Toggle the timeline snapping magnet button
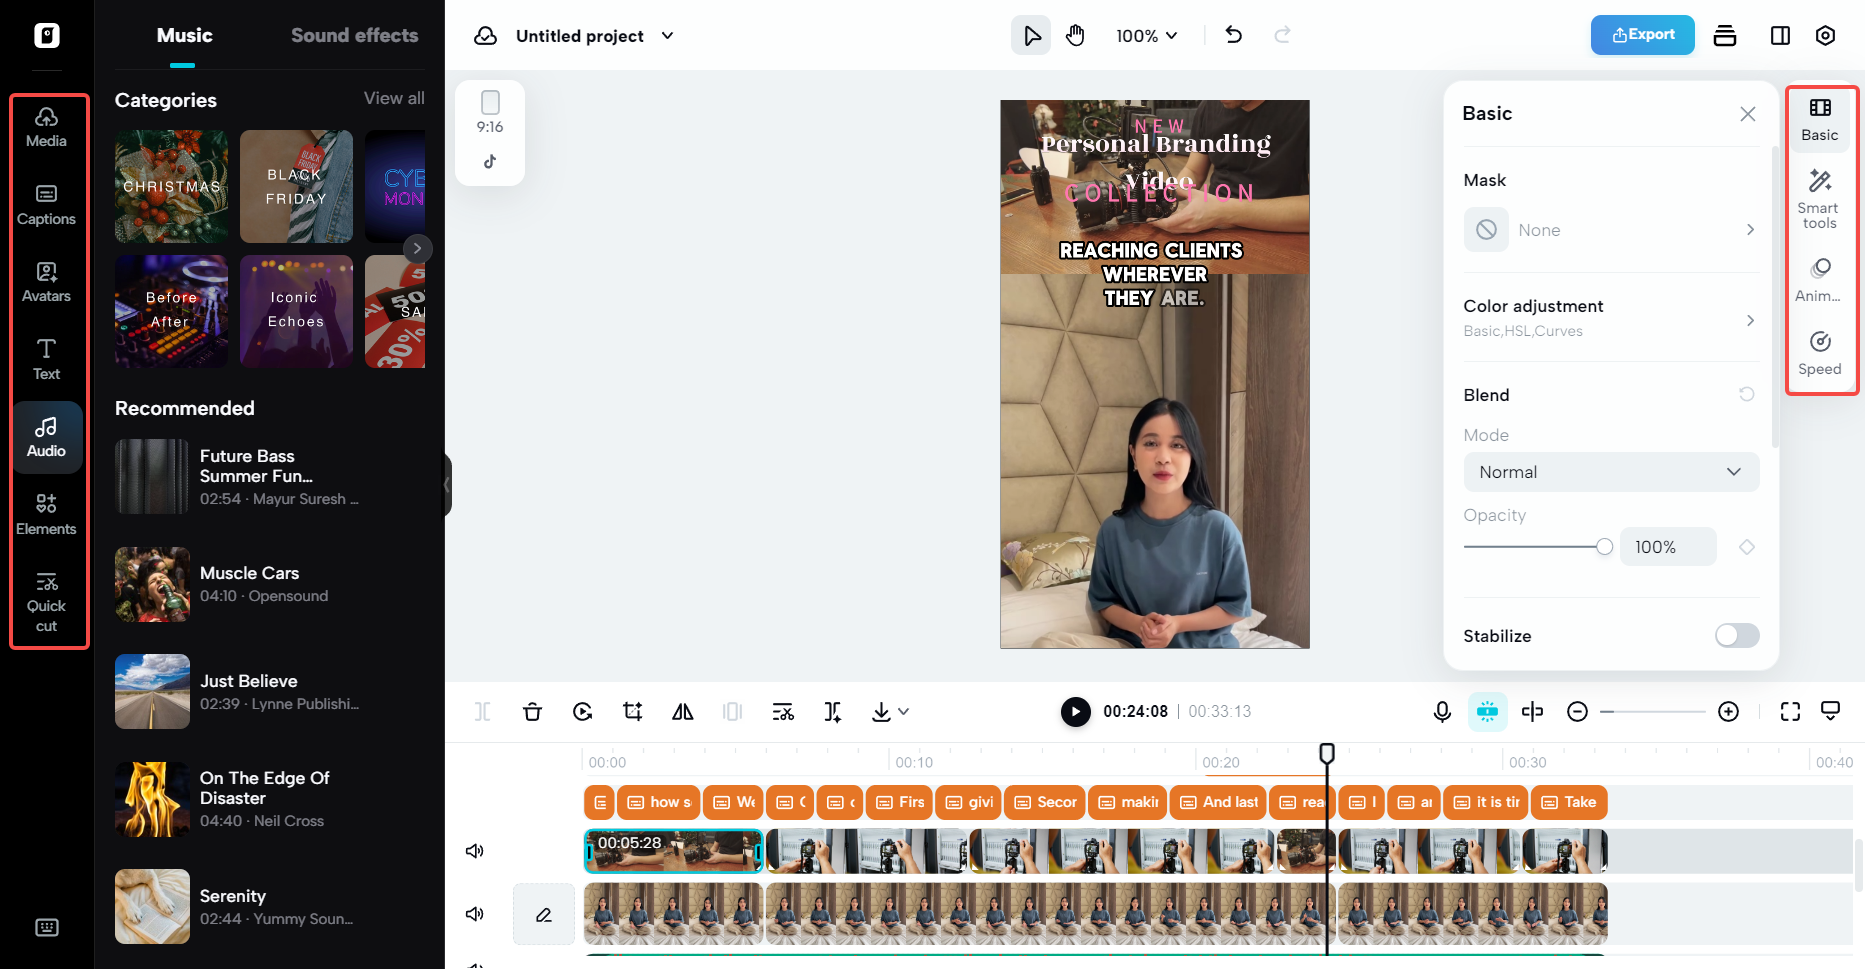1865x969 pixels. click(x=1487, y=711)
